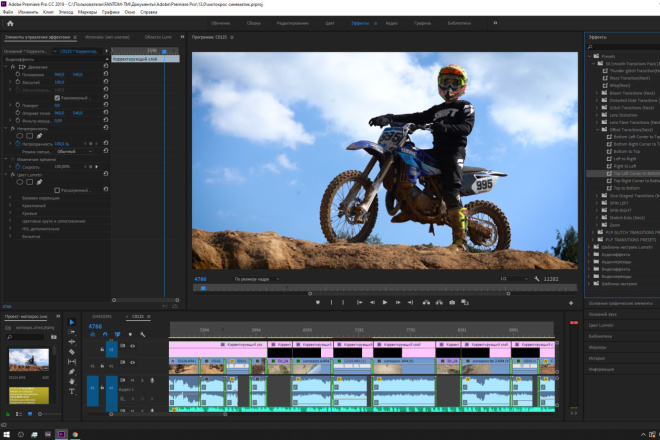Toggle timeline Snap magnet icon
Viewport: 660px width, 440px height.
click(105, 334)
